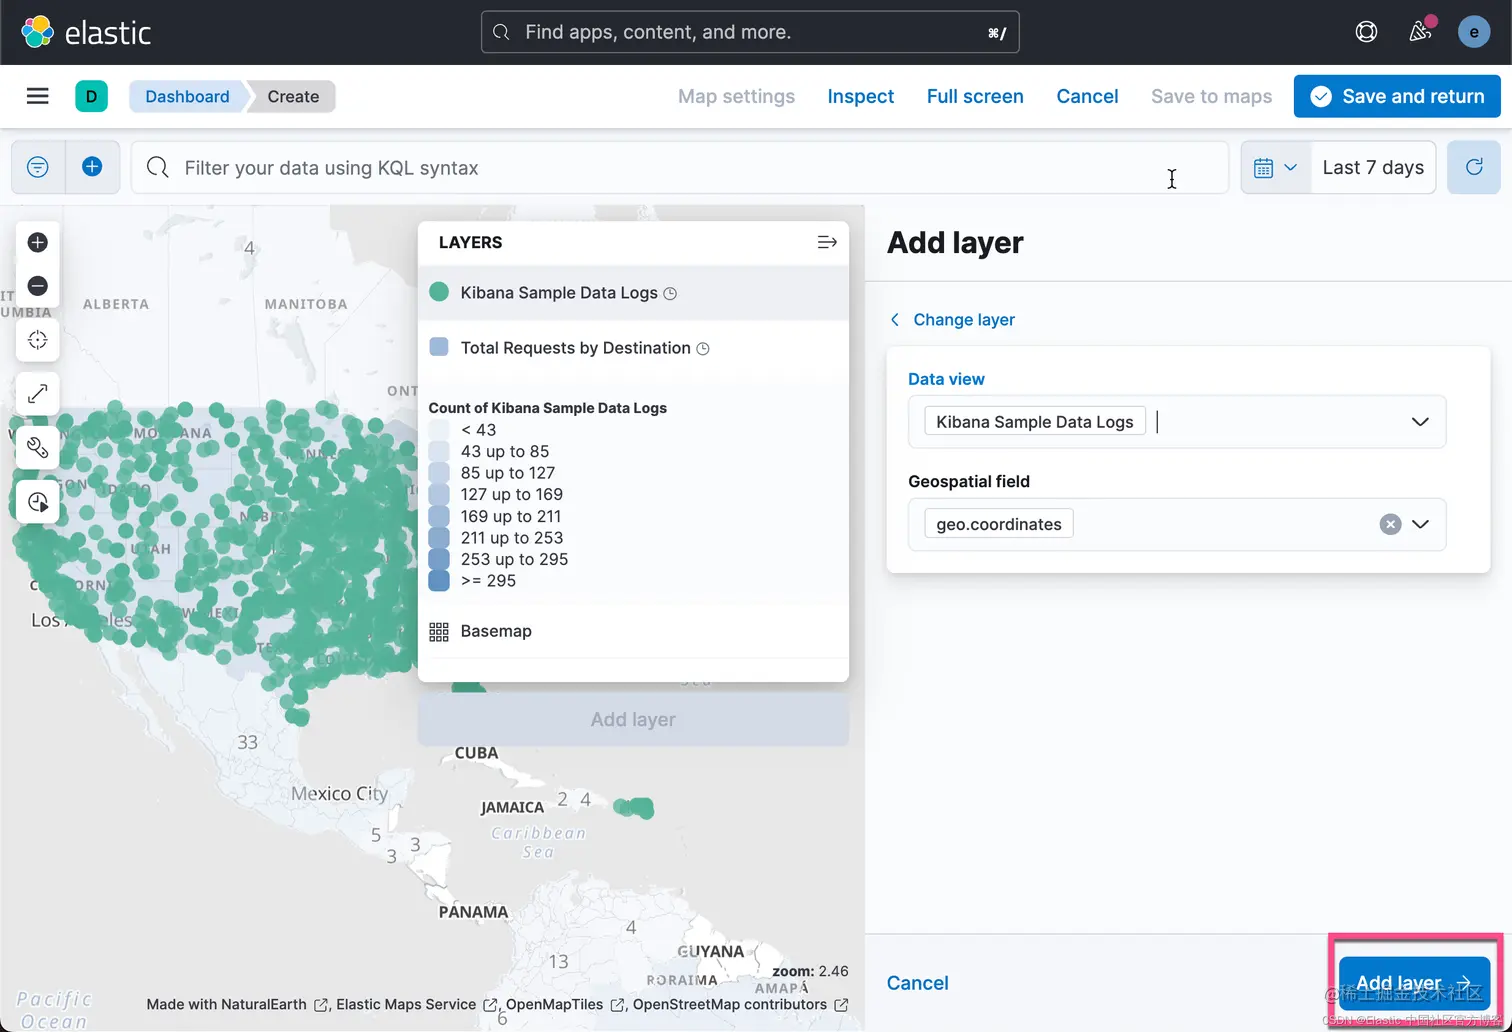Image resolution: width=1512 pixels, height=1032 pixels.
Task: Click the Basemap layer label
Action: pyautogui.click(x=496, y=631)
